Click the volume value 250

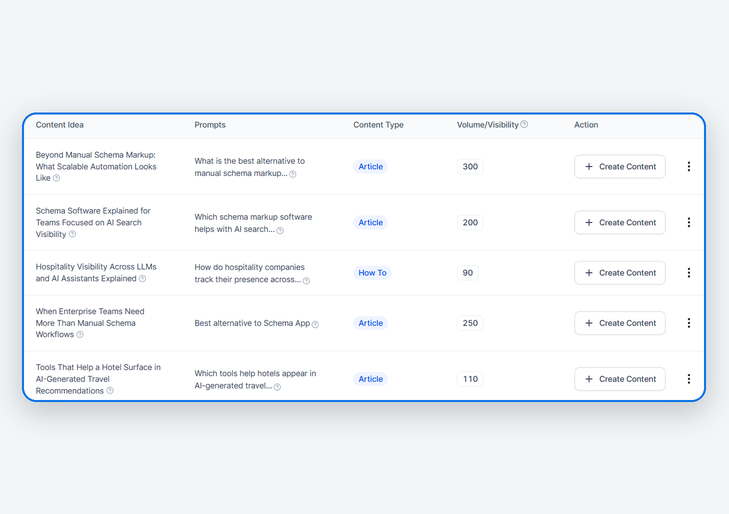coord(470,323)
